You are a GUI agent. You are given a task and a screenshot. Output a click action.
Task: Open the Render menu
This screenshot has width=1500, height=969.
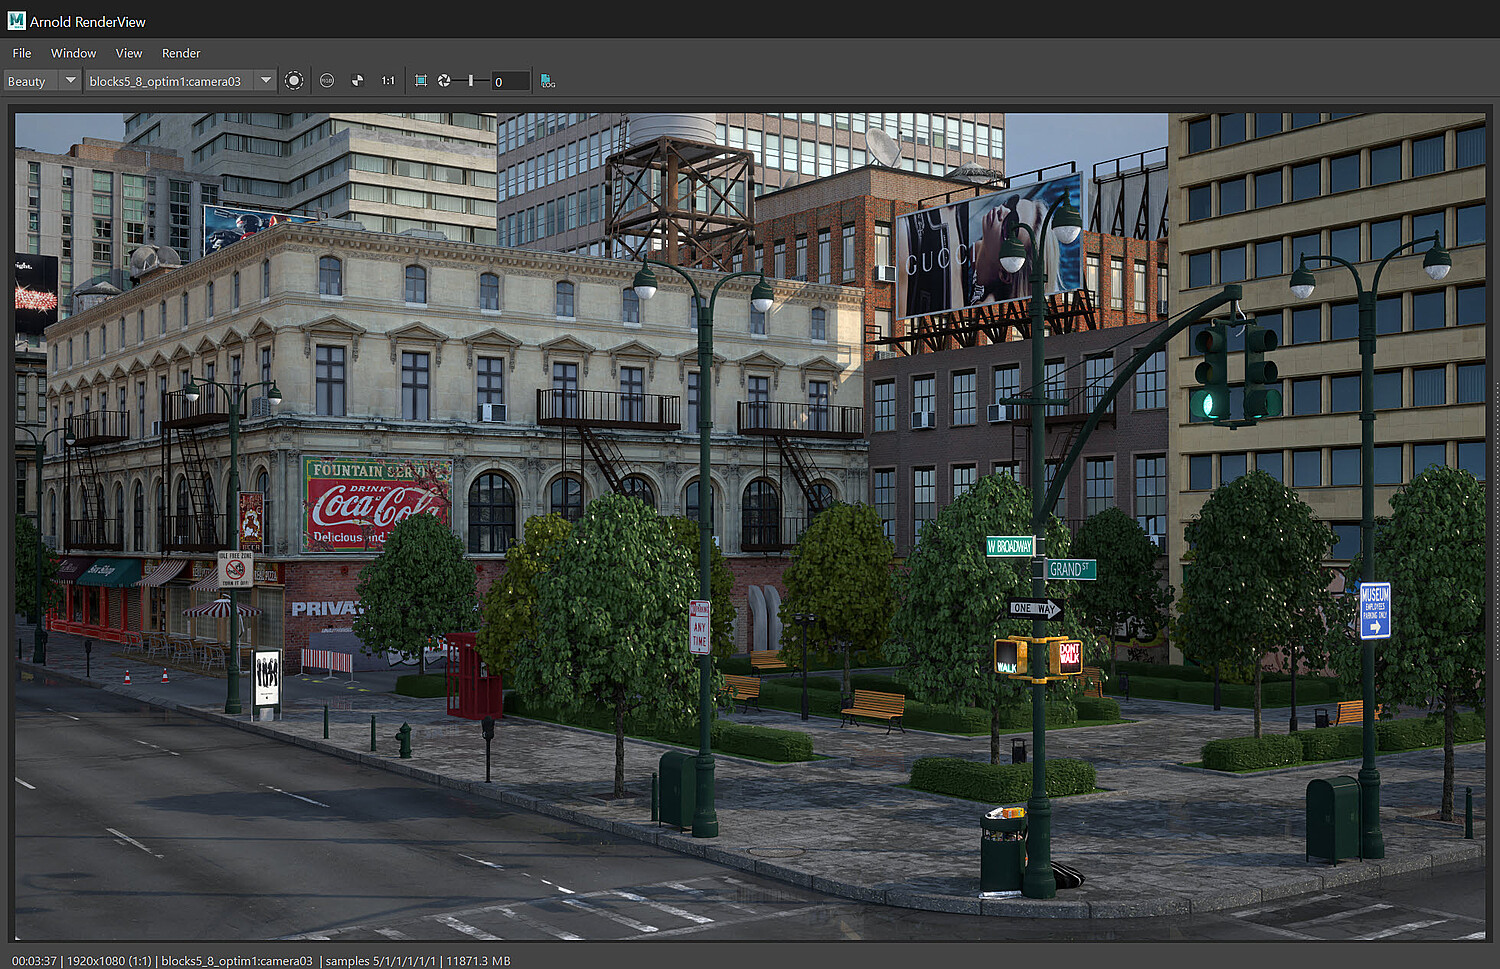point(181,53)
